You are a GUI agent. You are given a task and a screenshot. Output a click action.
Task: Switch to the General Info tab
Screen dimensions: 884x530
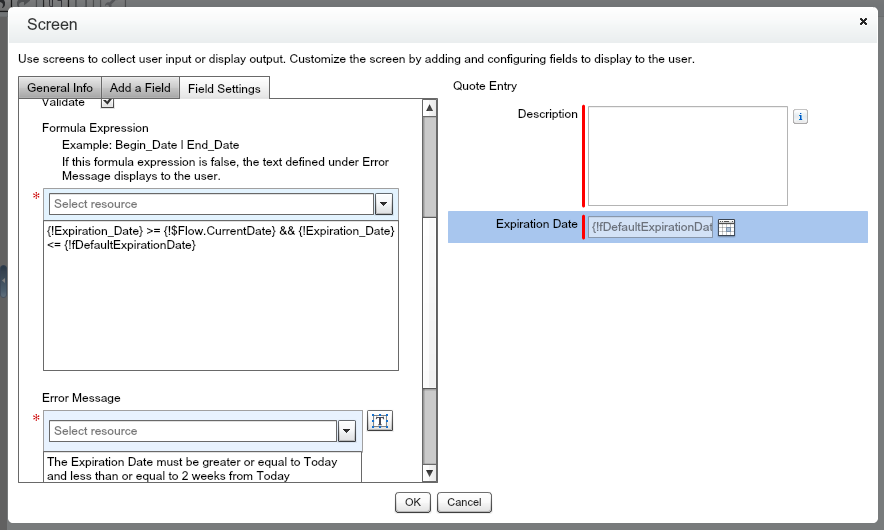pyautogui.click(x=60, y=88)
